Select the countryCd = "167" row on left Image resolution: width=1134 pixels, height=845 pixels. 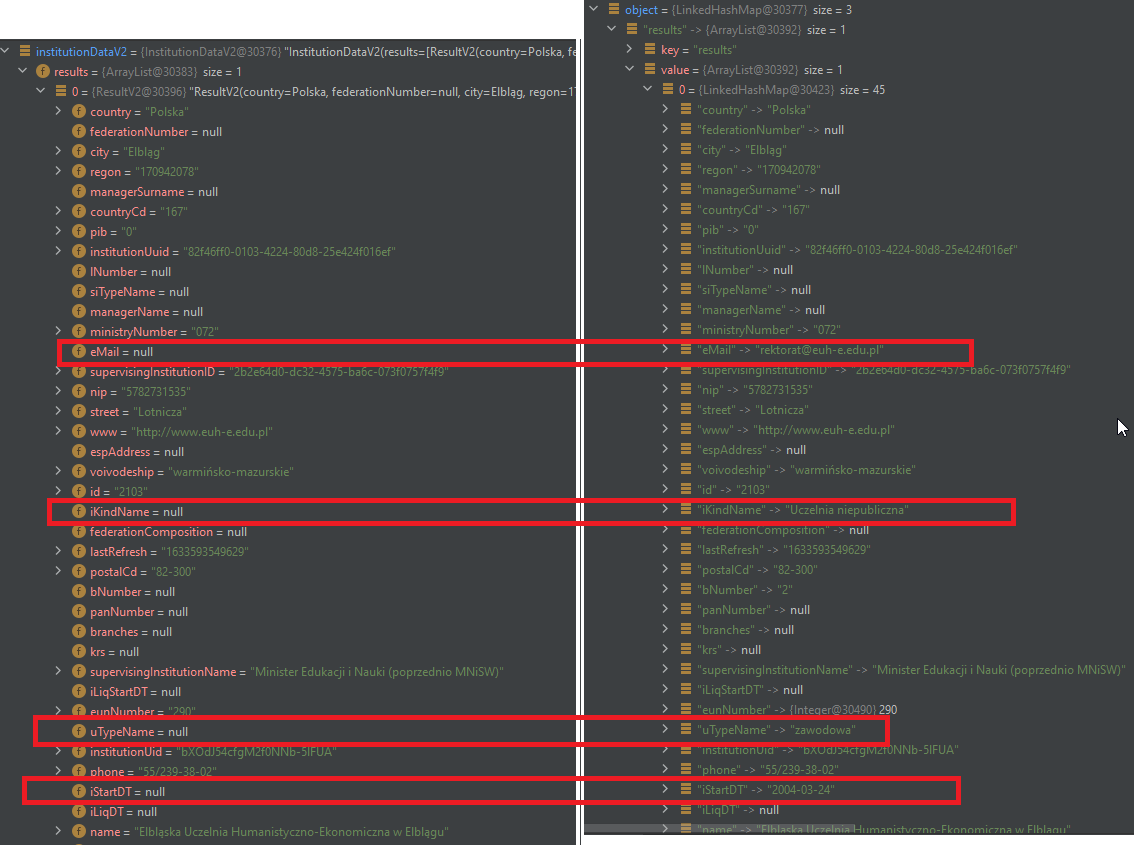tap(289, 211)
